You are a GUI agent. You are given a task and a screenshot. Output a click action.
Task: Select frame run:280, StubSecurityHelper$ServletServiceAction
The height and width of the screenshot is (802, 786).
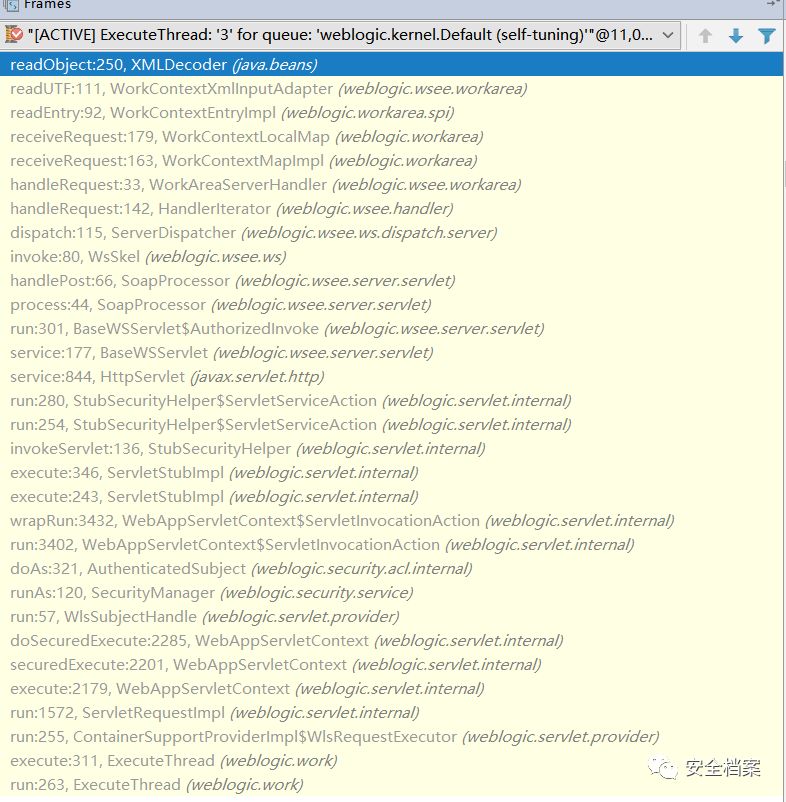(392, 401)
